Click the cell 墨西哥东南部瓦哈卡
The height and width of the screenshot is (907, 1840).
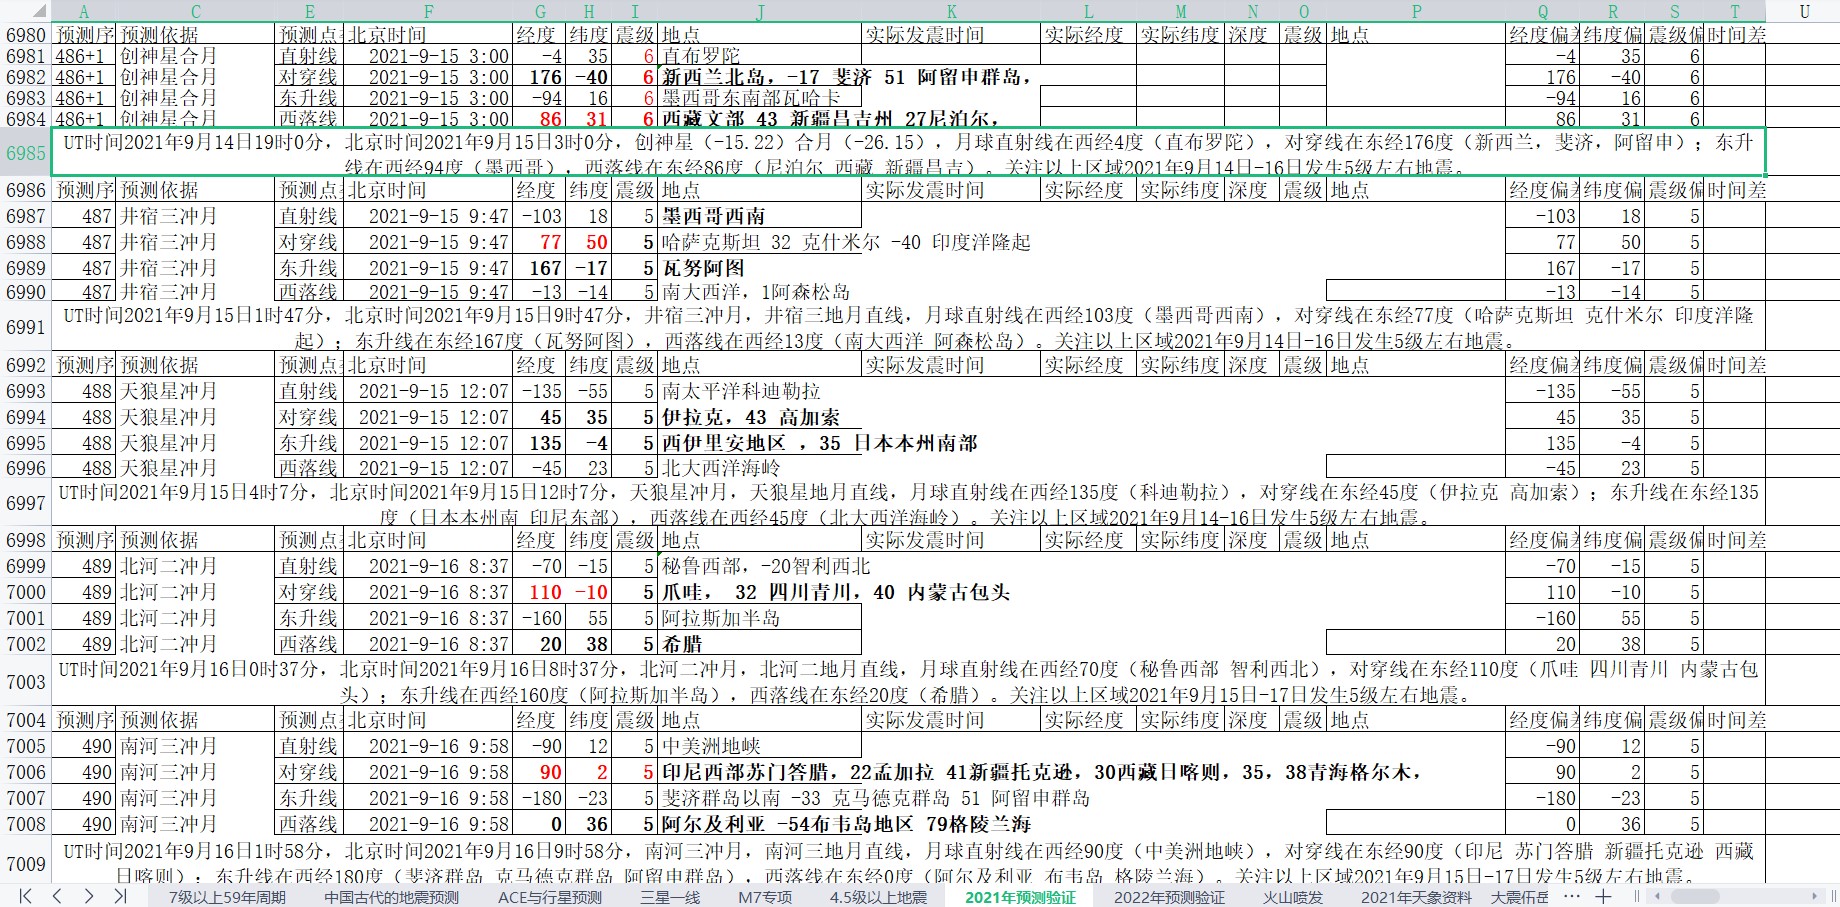(760, 98)
